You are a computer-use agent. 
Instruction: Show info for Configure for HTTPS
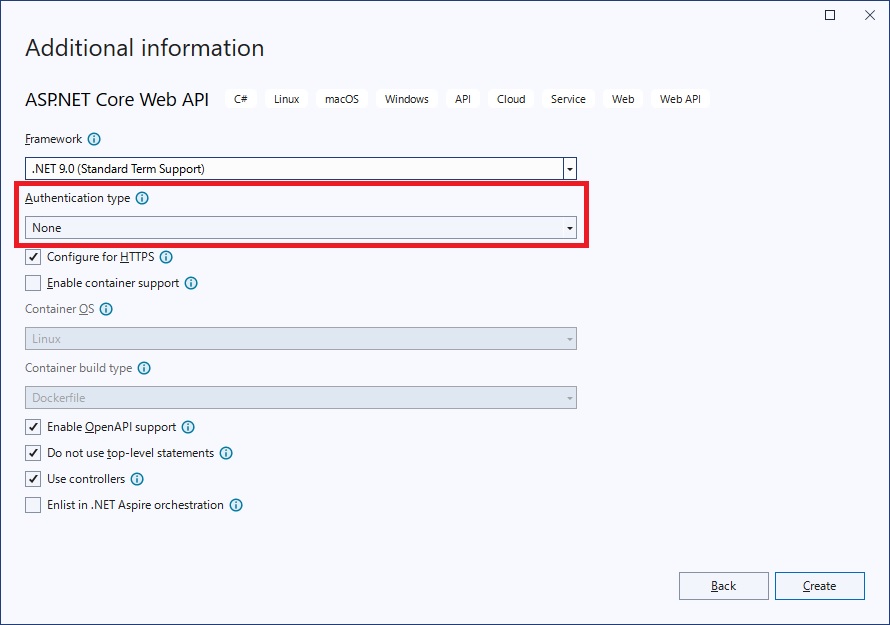click(x=166, y=257)
